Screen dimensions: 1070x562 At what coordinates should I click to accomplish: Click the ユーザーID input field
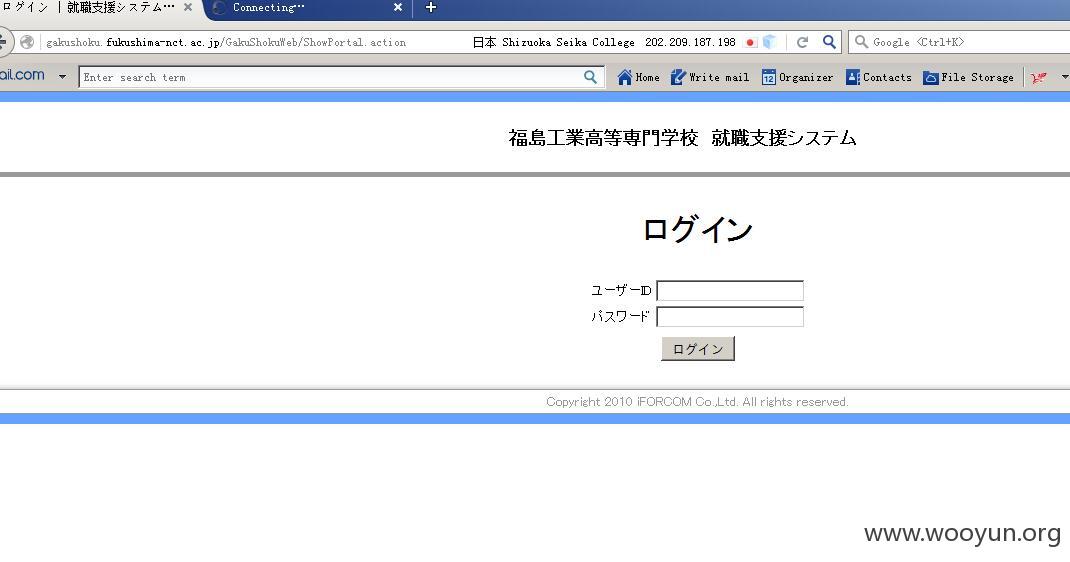tap(729, 291)
